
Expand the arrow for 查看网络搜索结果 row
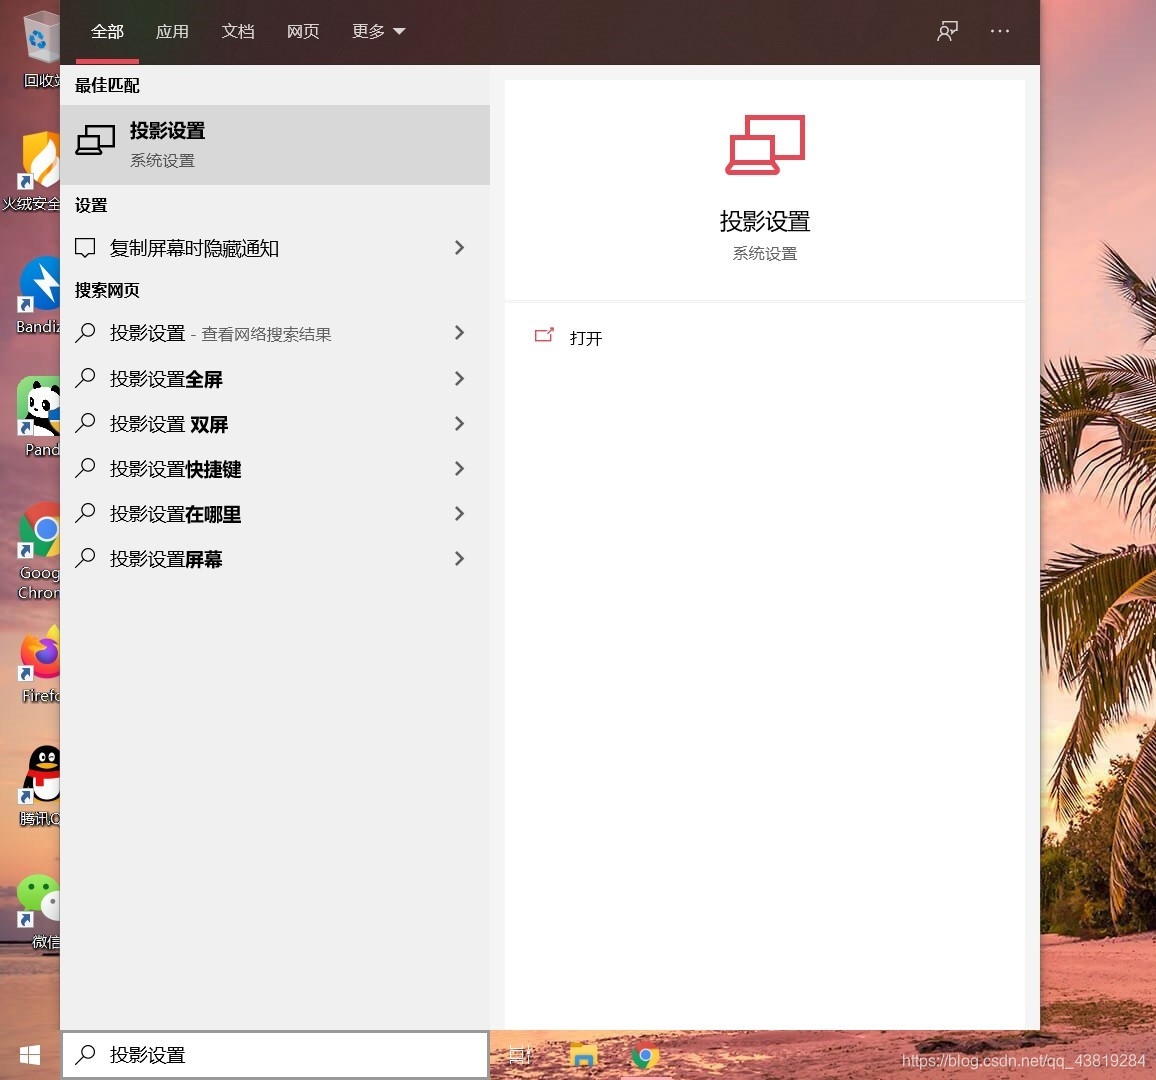point(459,333)
